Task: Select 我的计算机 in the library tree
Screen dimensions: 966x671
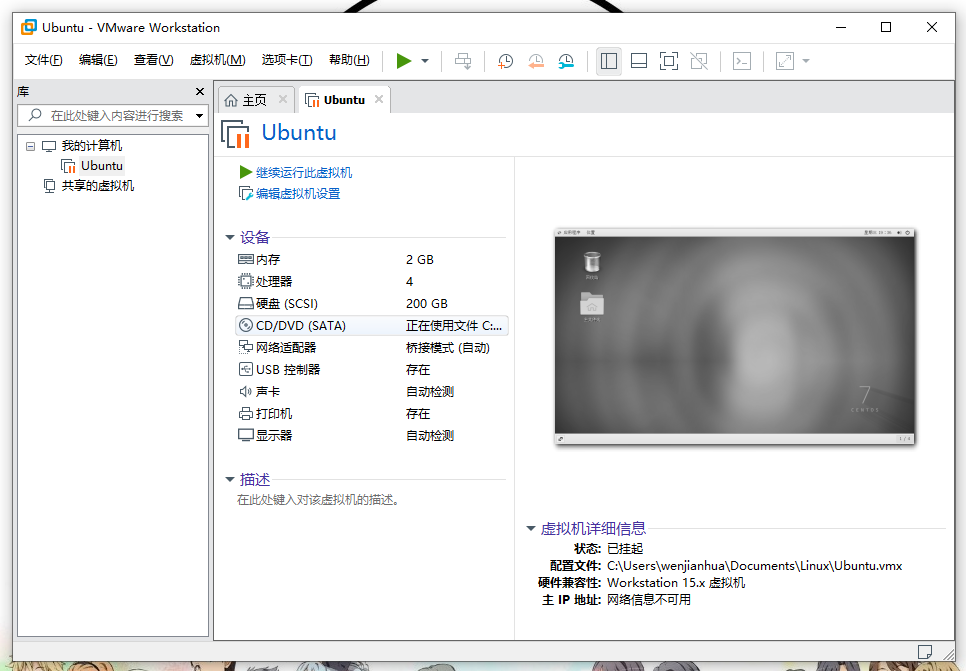Action: pos(92,146)
